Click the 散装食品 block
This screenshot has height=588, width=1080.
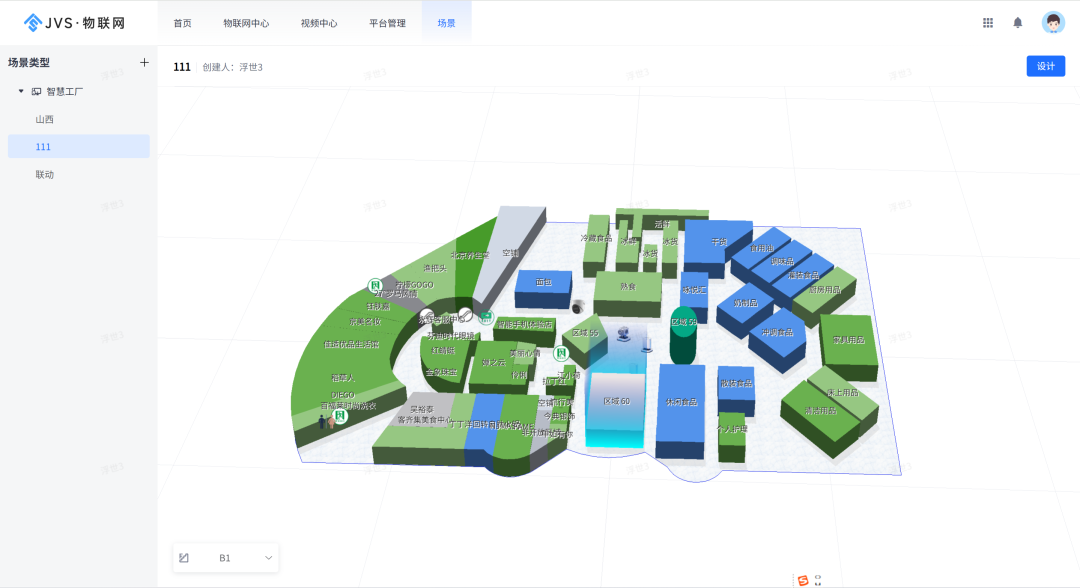(x=736, y=390)
